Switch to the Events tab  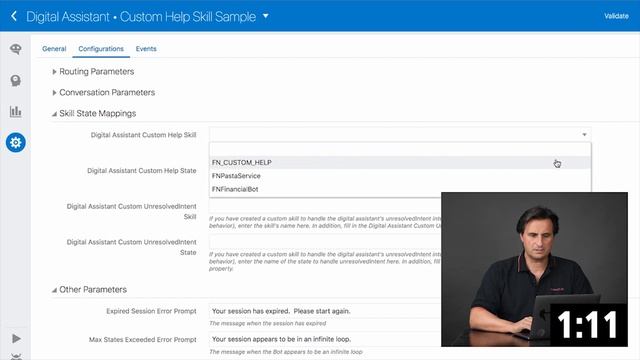[146, 49]
